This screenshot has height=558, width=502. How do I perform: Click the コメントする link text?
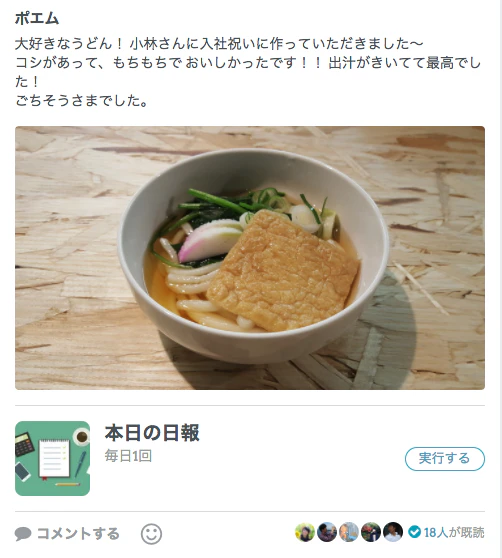coord(78,534)
